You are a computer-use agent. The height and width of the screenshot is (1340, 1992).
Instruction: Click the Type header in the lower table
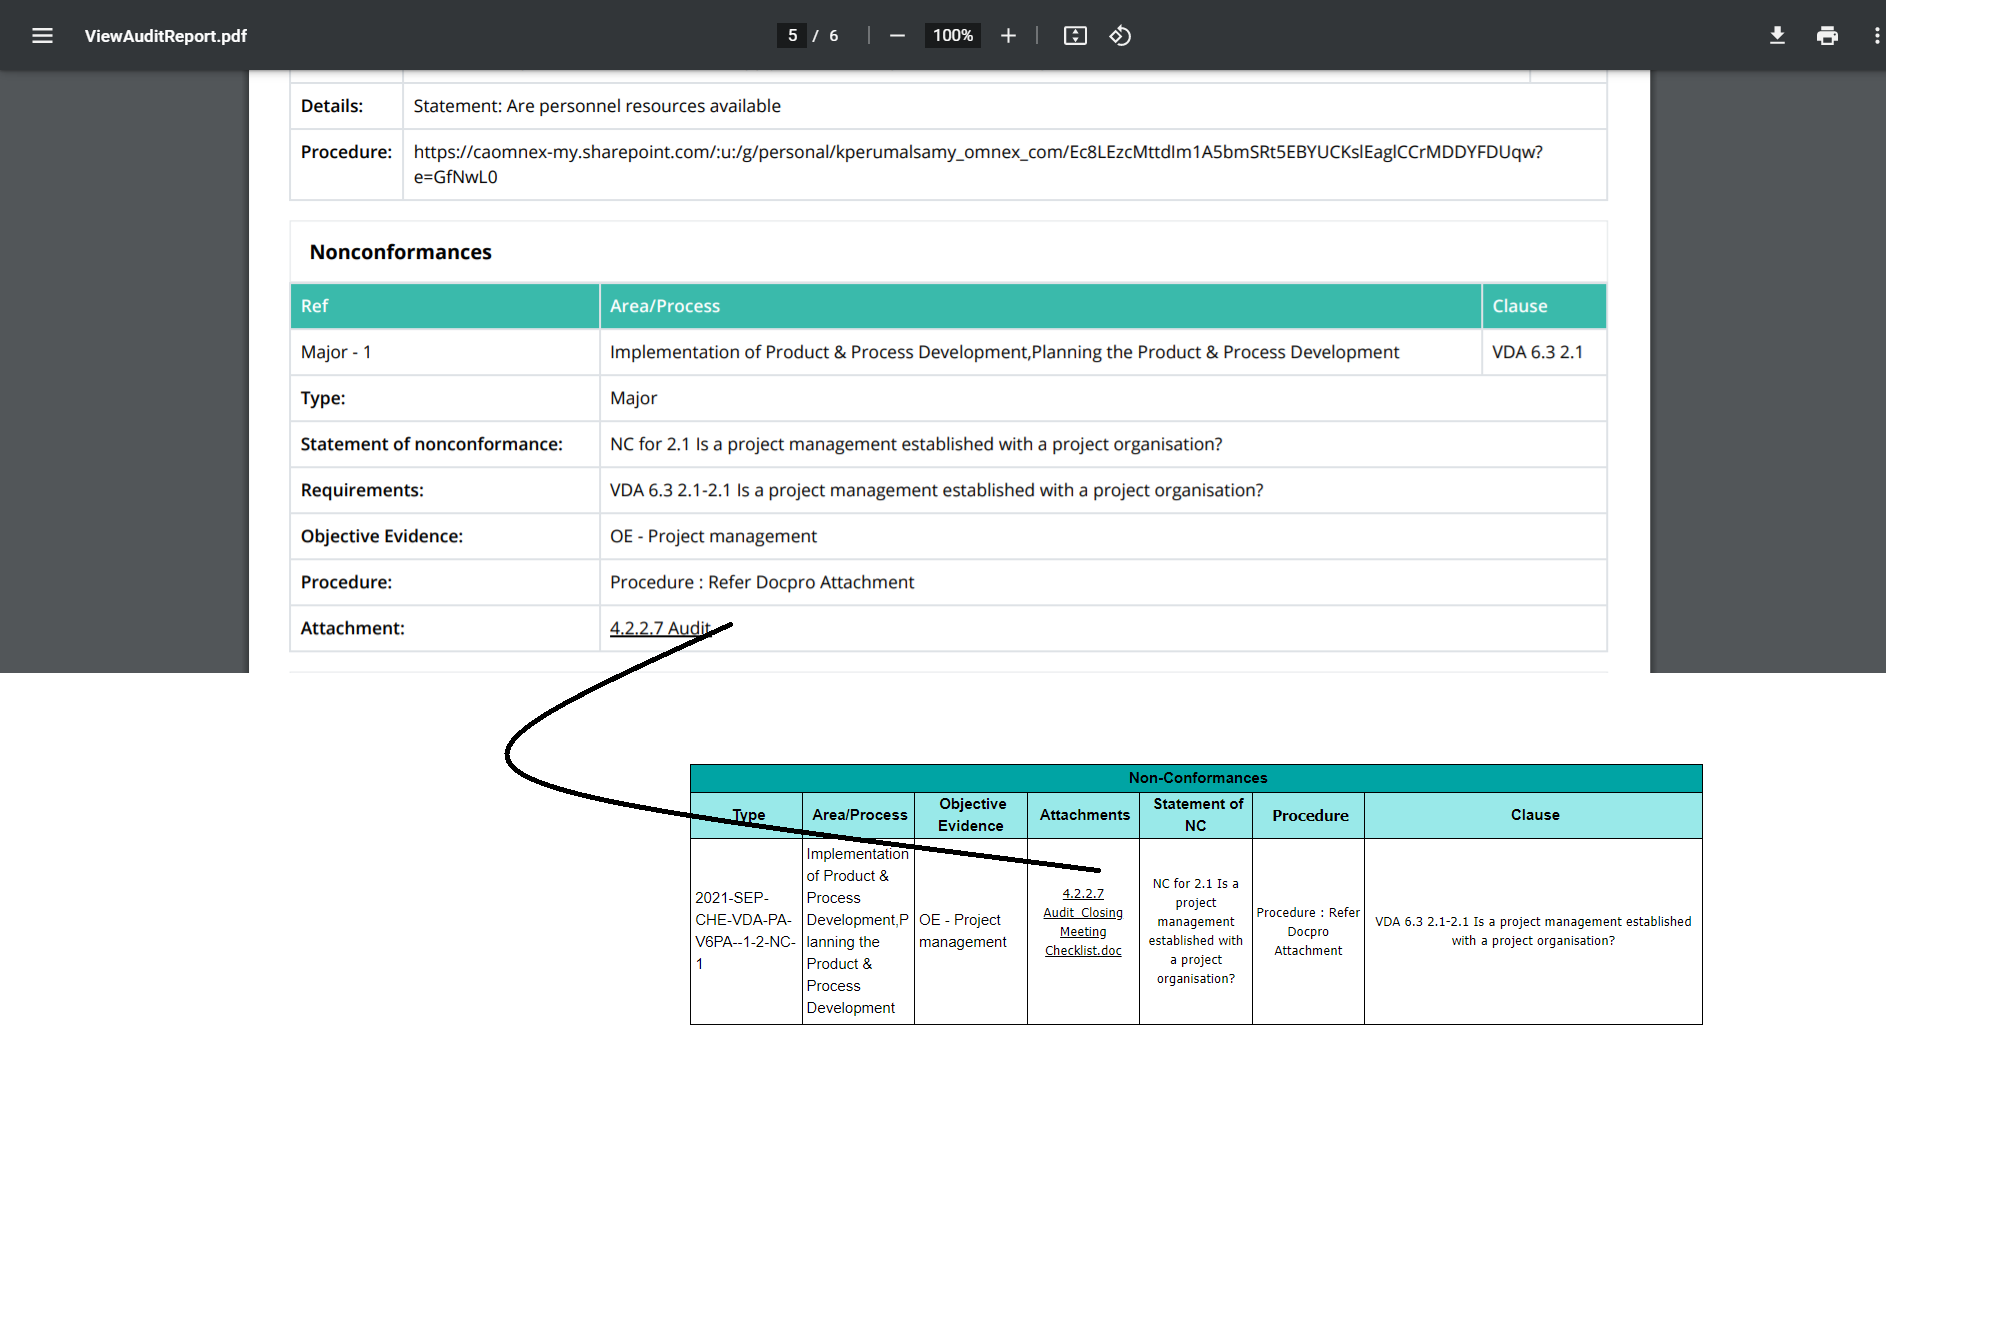point(748,815)
